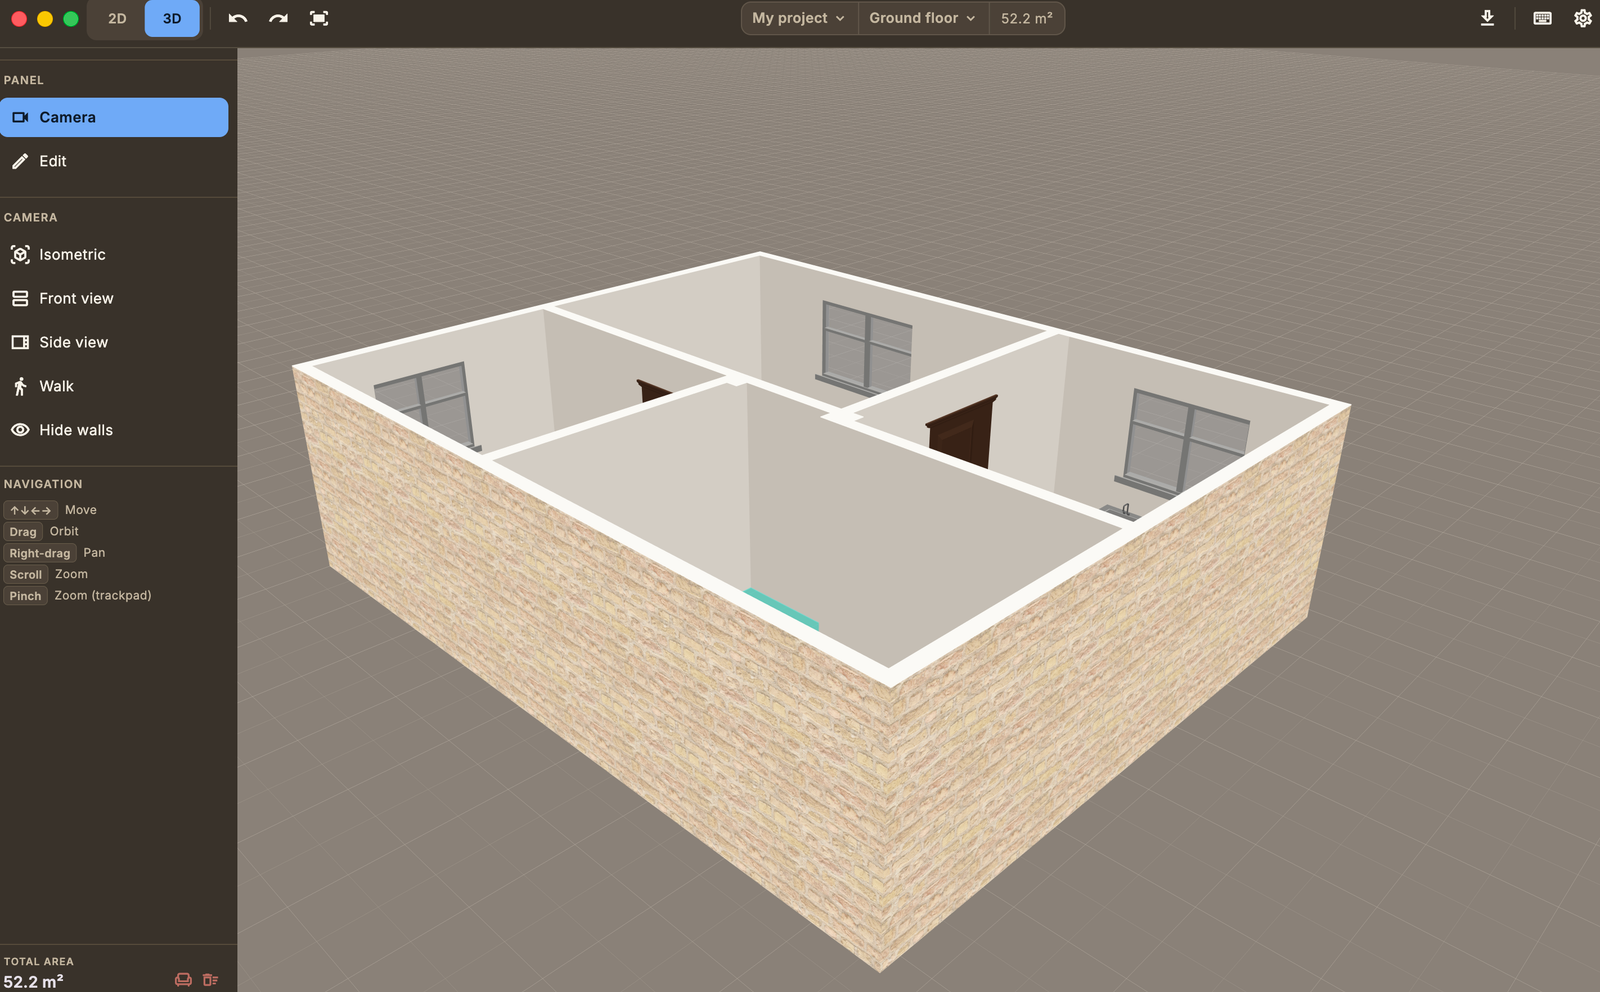The height and width of the screenshot is (992, 1600).
Task: Open the My project dropdown
Action: (x=799, y=18)
